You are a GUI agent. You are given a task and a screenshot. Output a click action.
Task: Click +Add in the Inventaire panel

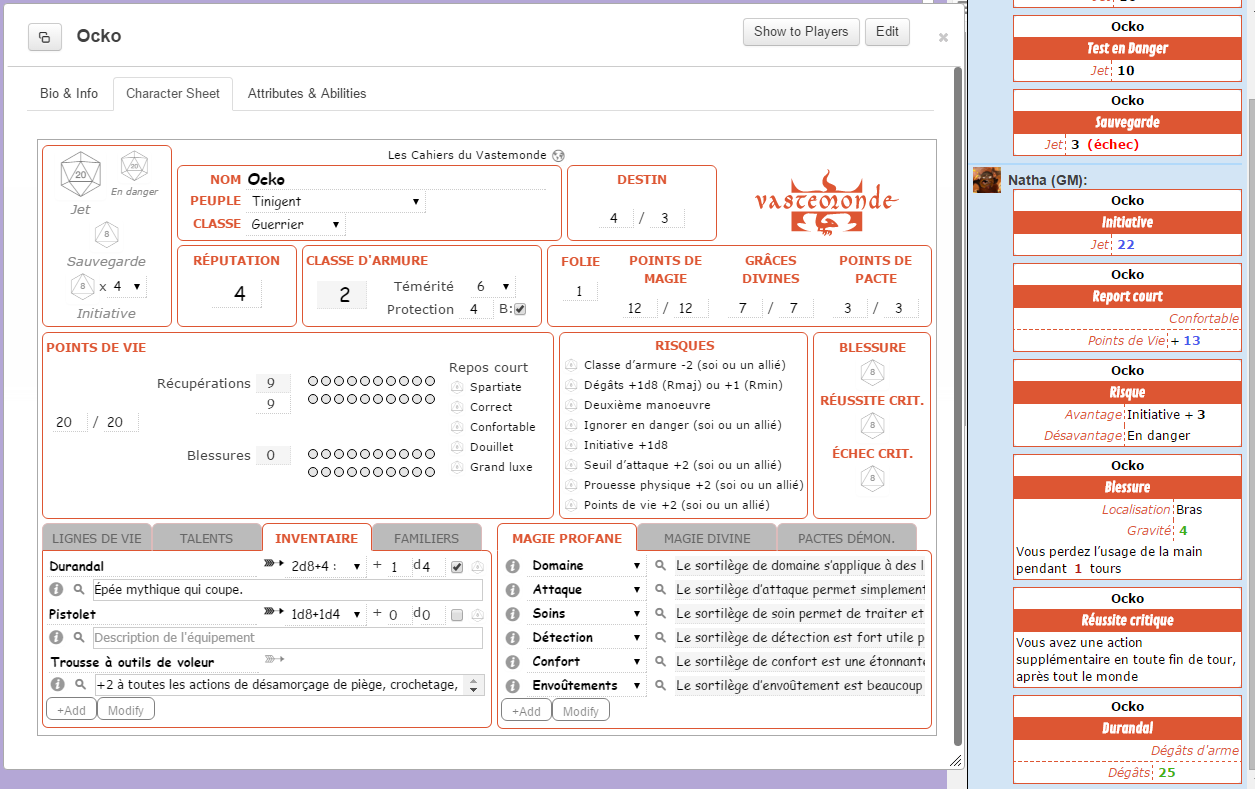click(x=71, y=710)
